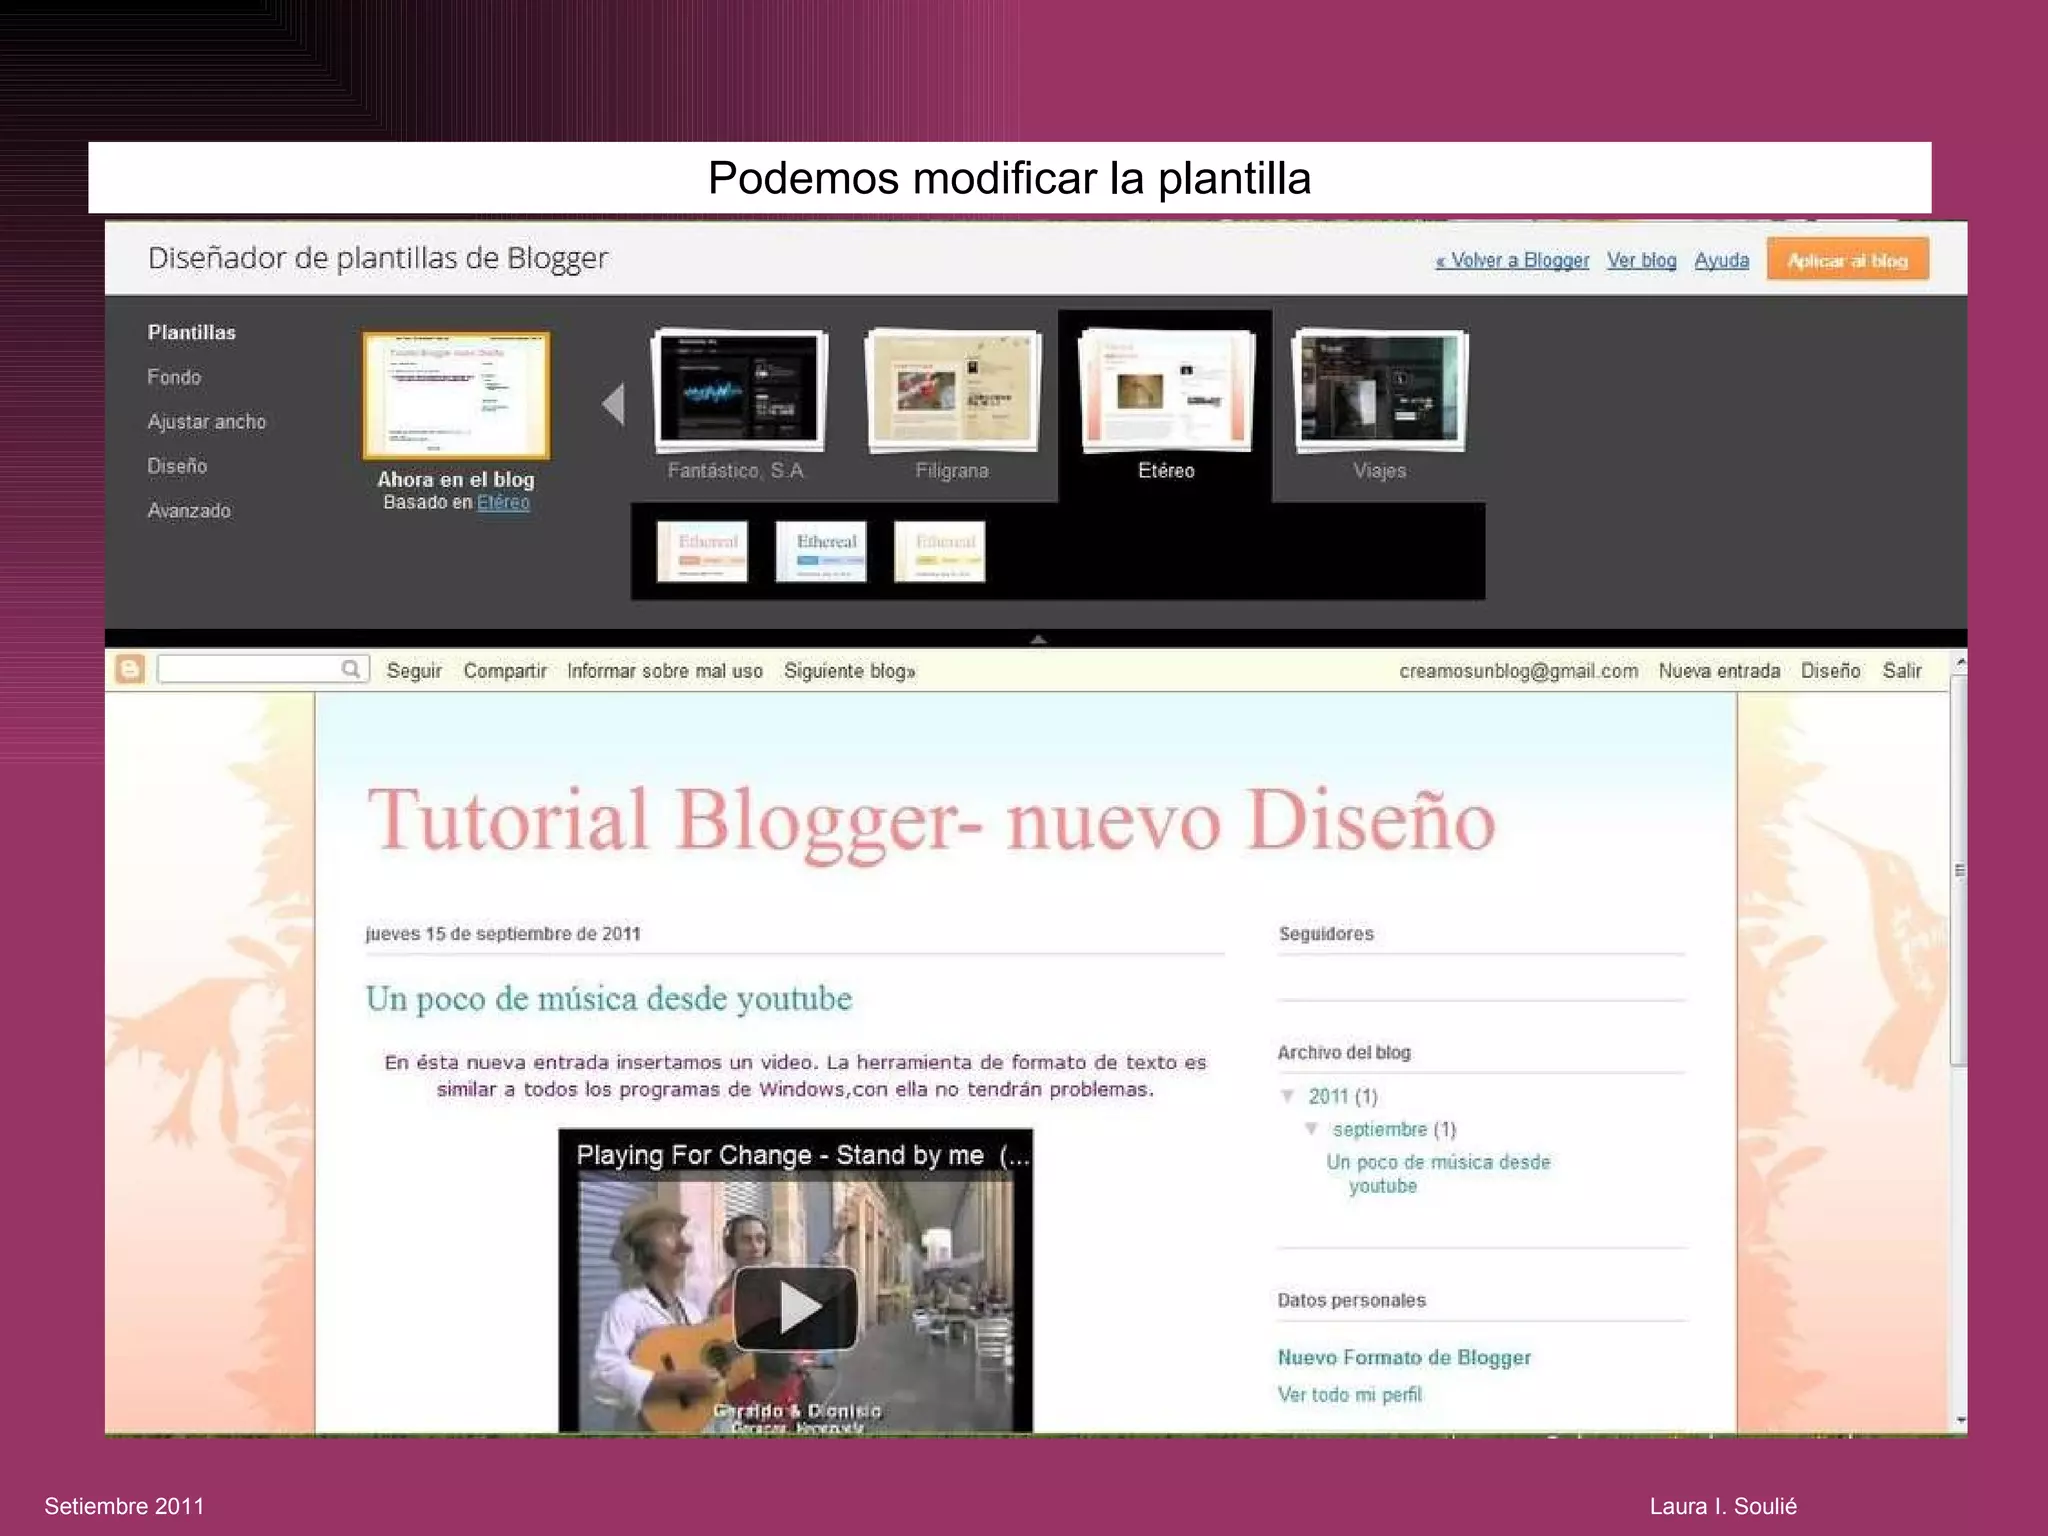
Task: Click the Nuevo Formato de Blogger profile link
Action: point(1404,1358)
